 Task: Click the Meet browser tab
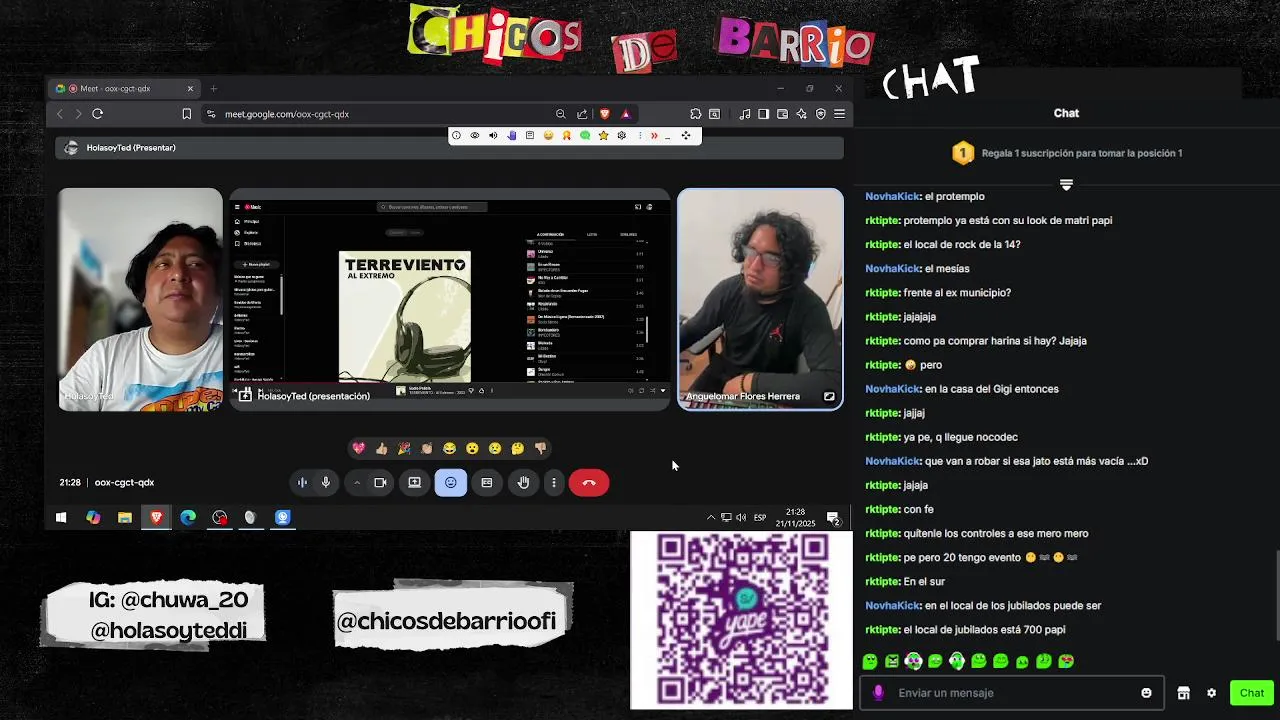124,88
